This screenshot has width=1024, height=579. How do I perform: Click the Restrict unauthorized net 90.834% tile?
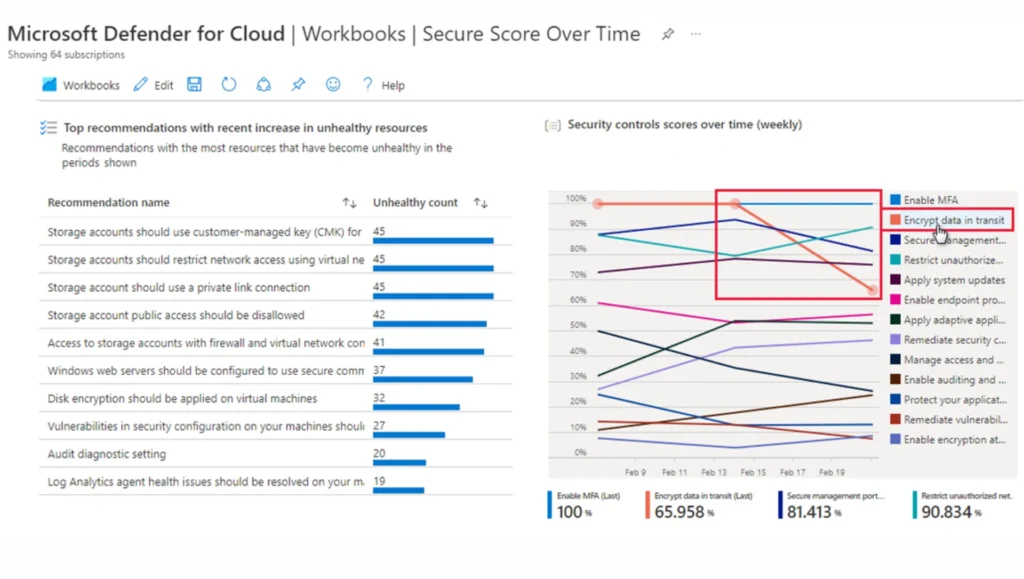963,506
